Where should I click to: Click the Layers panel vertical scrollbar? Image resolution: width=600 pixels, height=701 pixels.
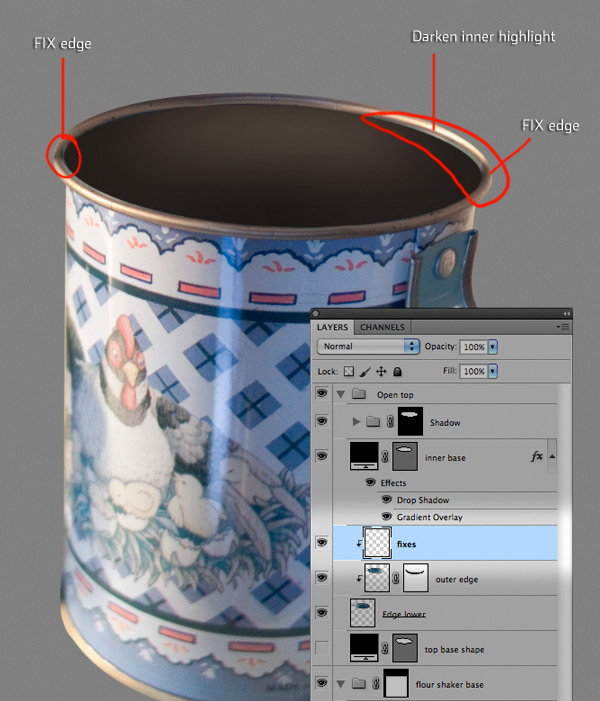point(565,542)
